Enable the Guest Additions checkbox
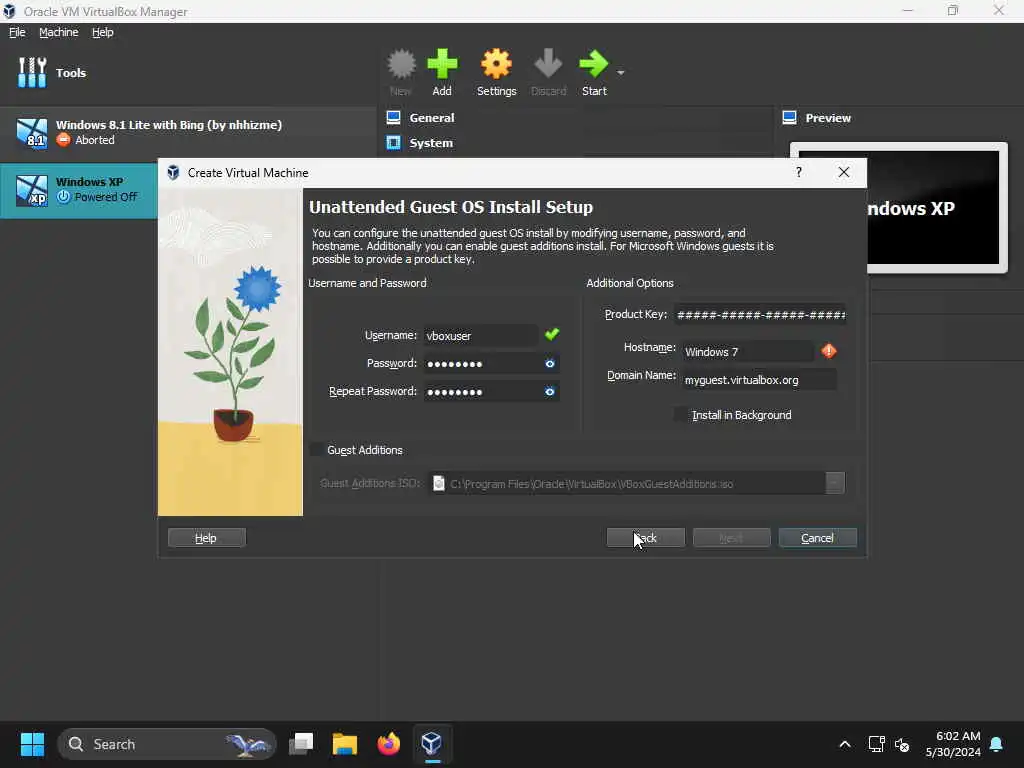Screen dimensions: 1024x768 tap(316, 450)
